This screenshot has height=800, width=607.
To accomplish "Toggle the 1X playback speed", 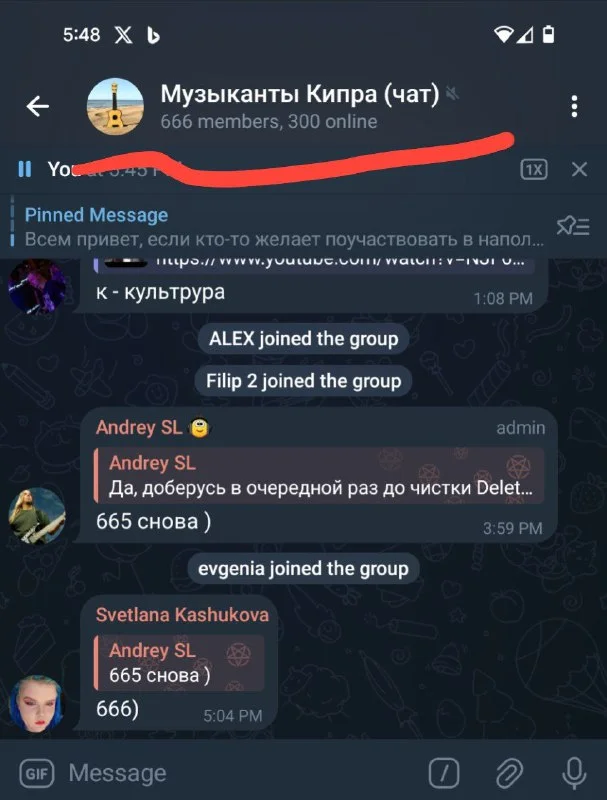I will (x=534, y=169).
